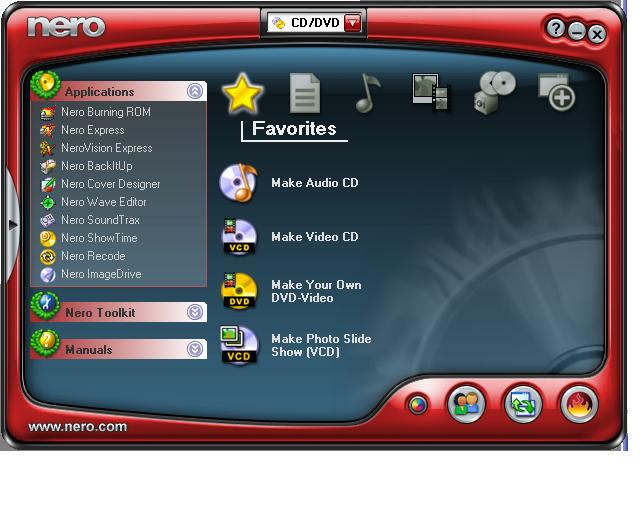The image size is (640, 512).
Task: Collapse the Applications section chevron
Action: pyautogui.click(x=195, y=91)
